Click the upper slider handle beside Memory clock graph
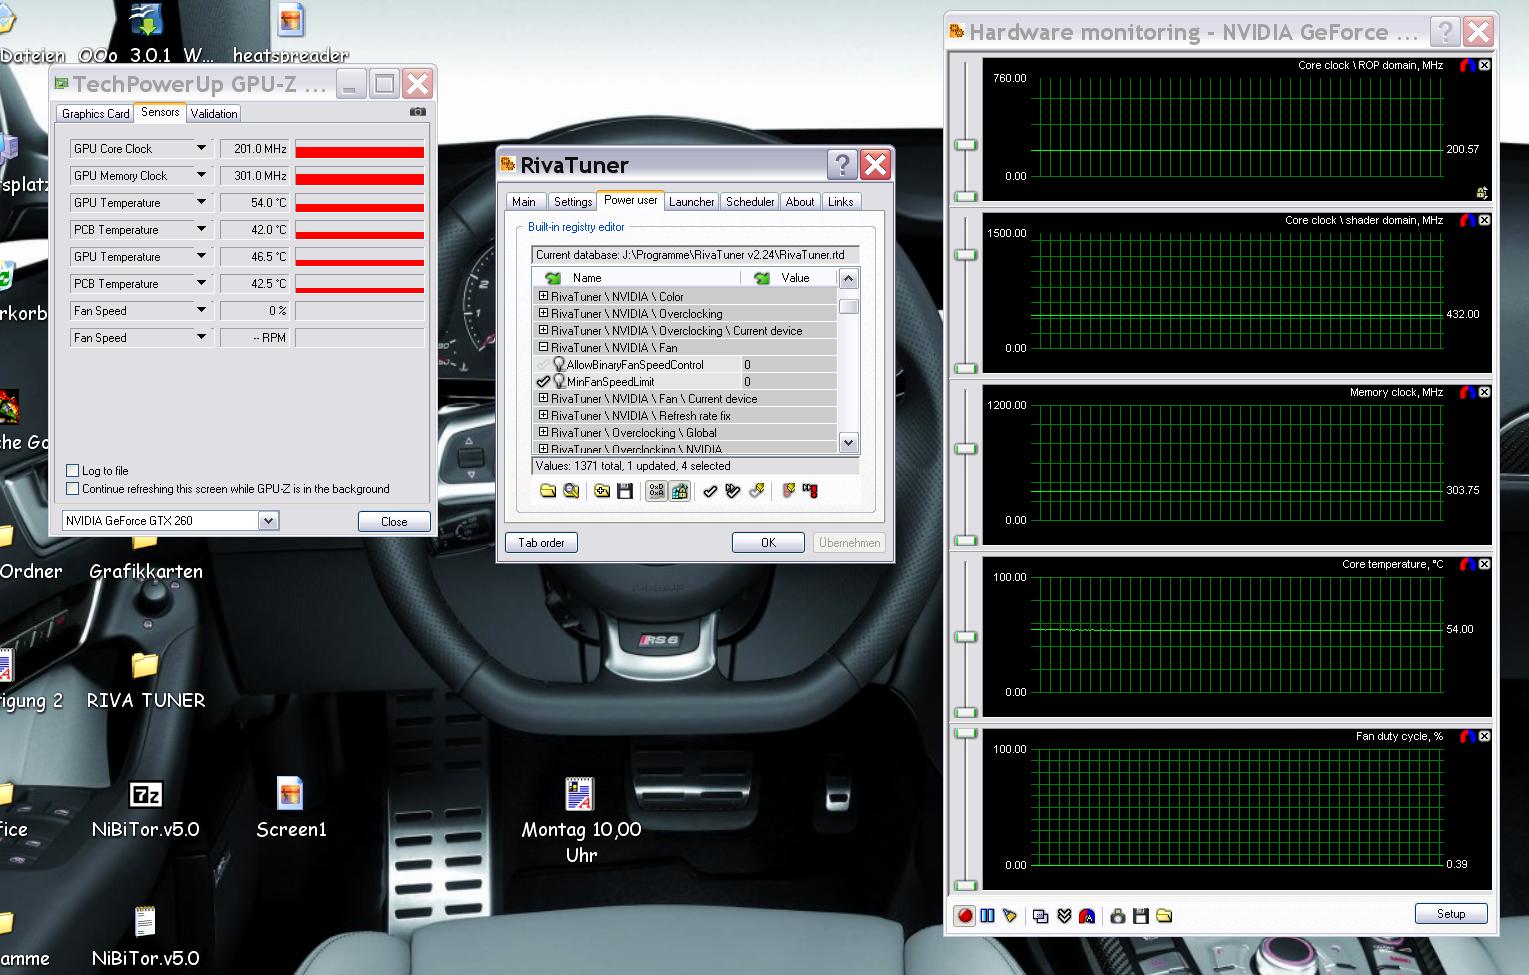 (x=965, y=448)
